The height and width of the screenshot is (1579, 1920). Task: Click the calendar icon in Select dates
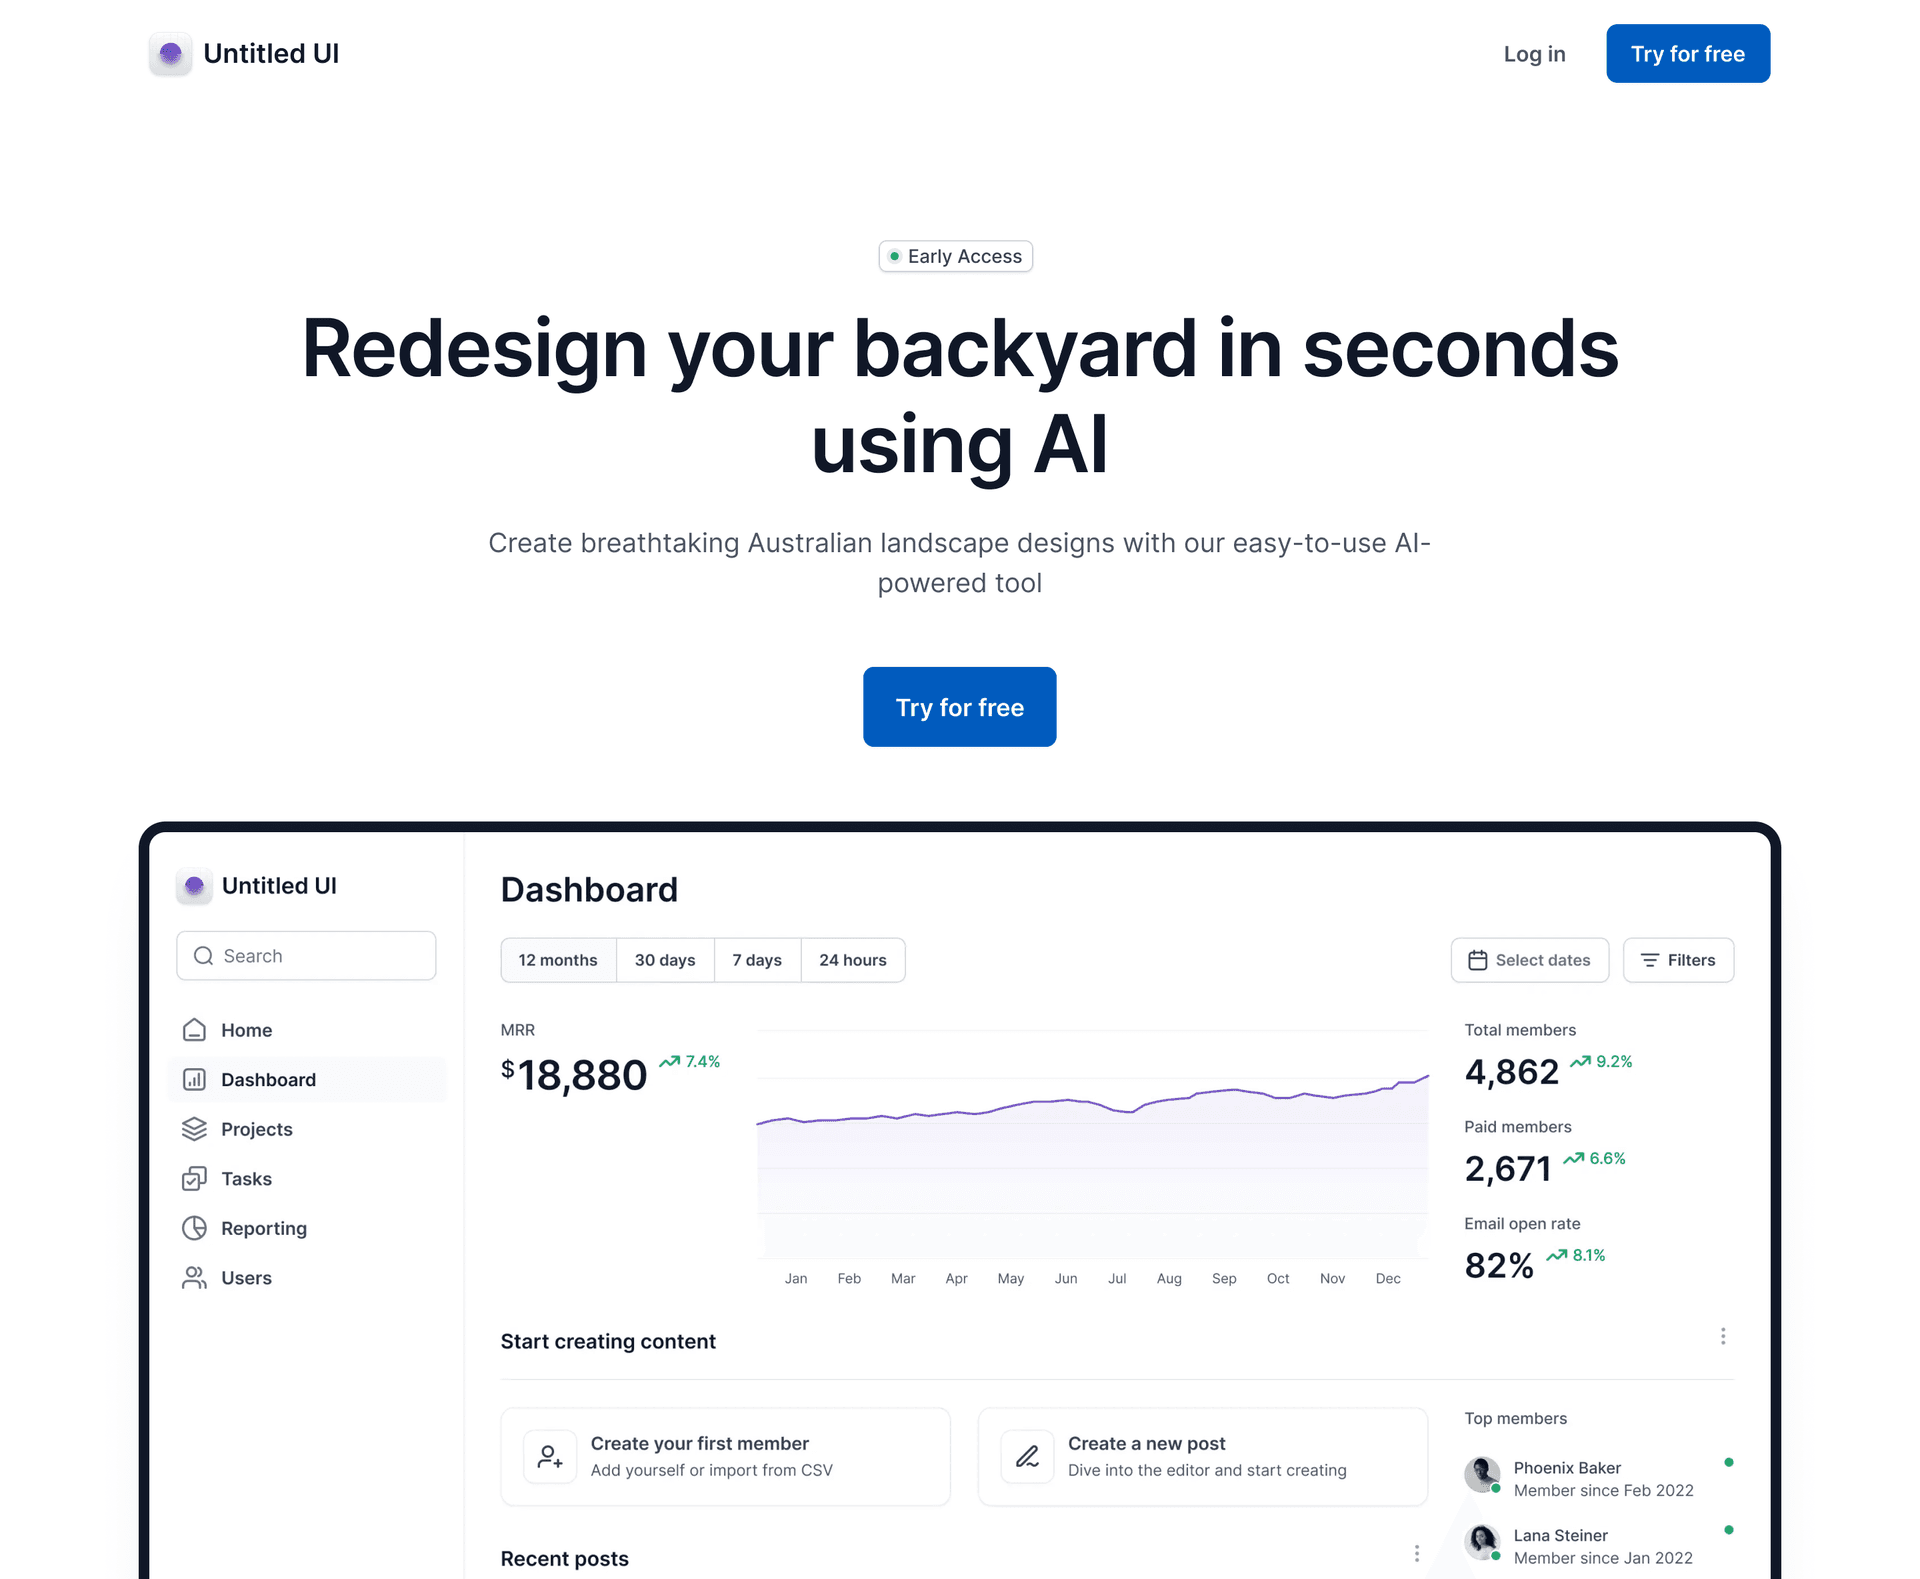tap(1477, 960)
